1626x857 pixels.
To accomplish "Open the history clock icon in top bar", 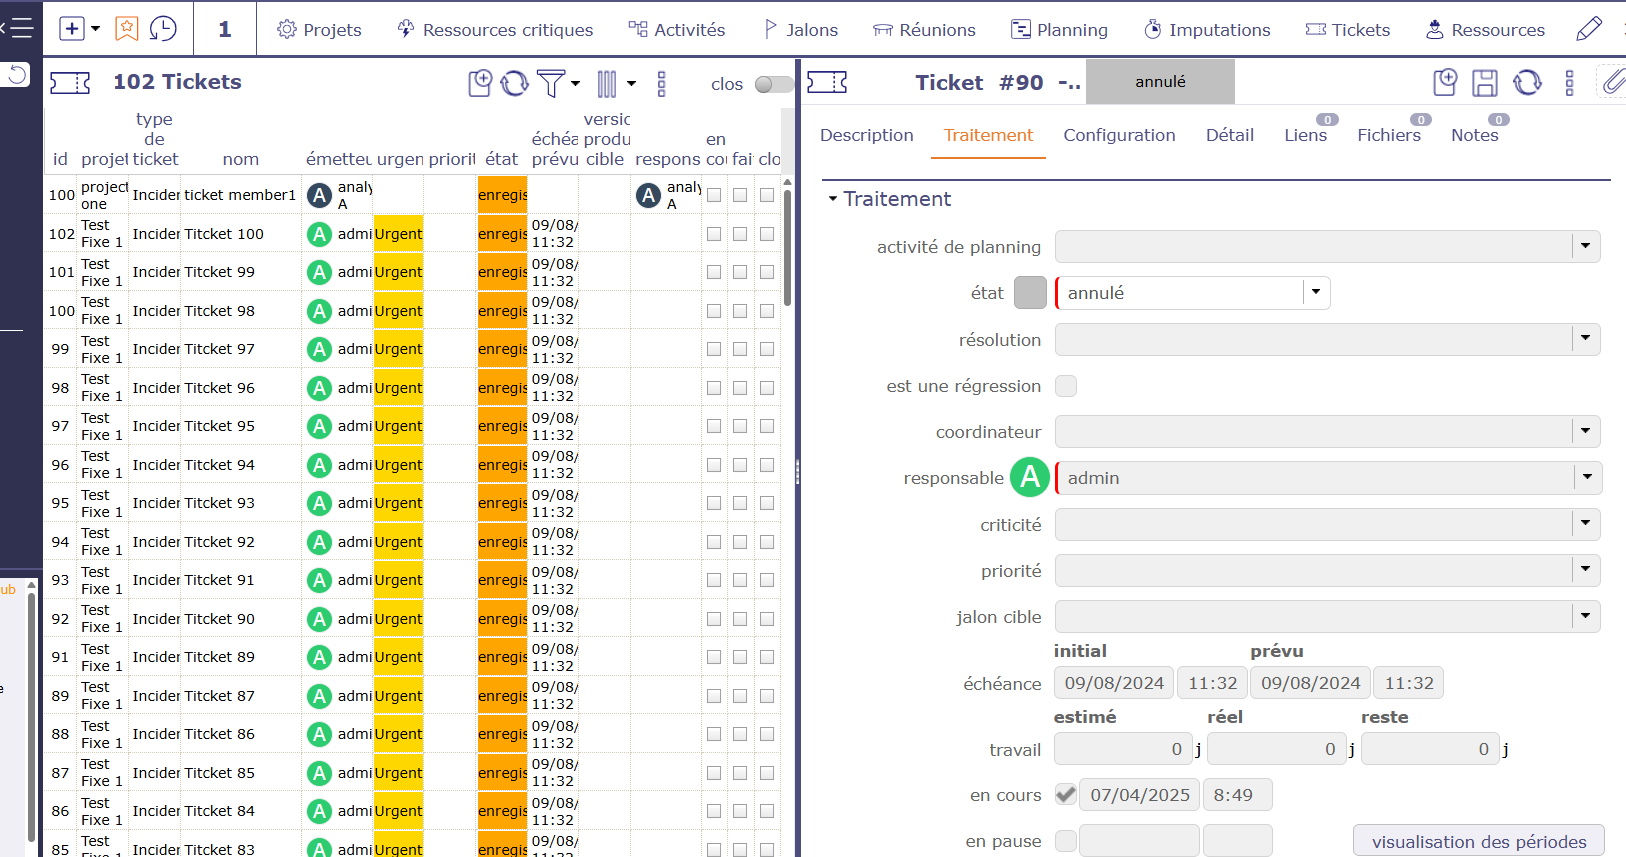I will click(163, 29).
